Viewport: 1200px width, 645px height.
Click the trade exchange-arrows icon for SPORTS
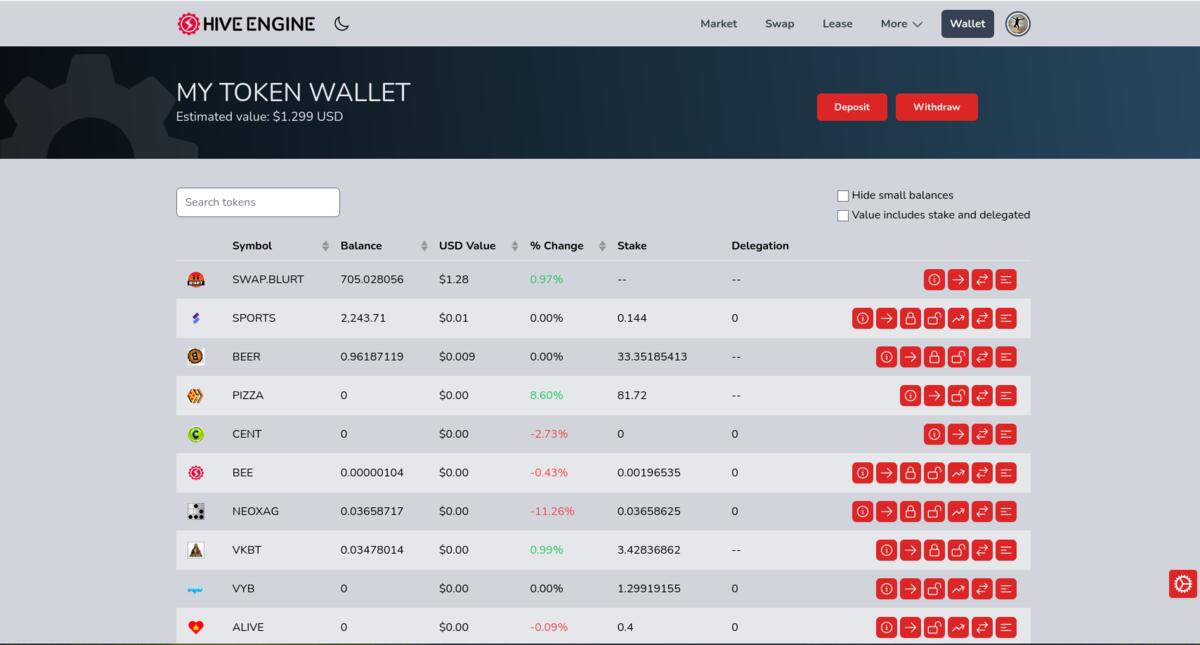click(982, 318)
